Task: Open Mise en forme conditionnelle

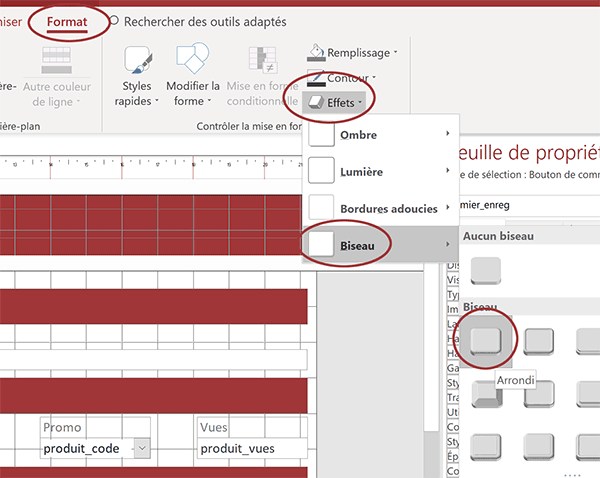Action: click(x=262, y=77)
